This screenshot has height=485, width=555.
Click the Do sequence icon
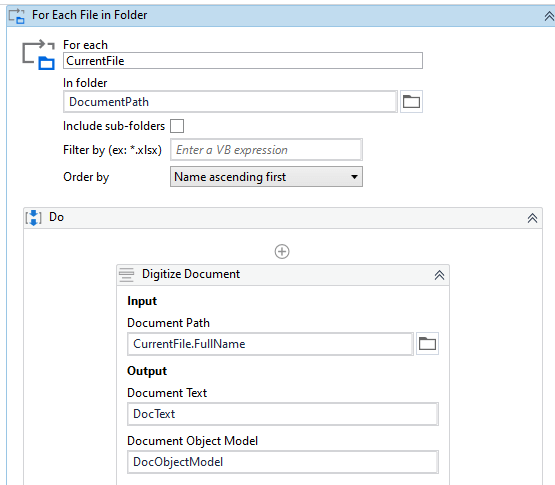click(x=34, y=217)
